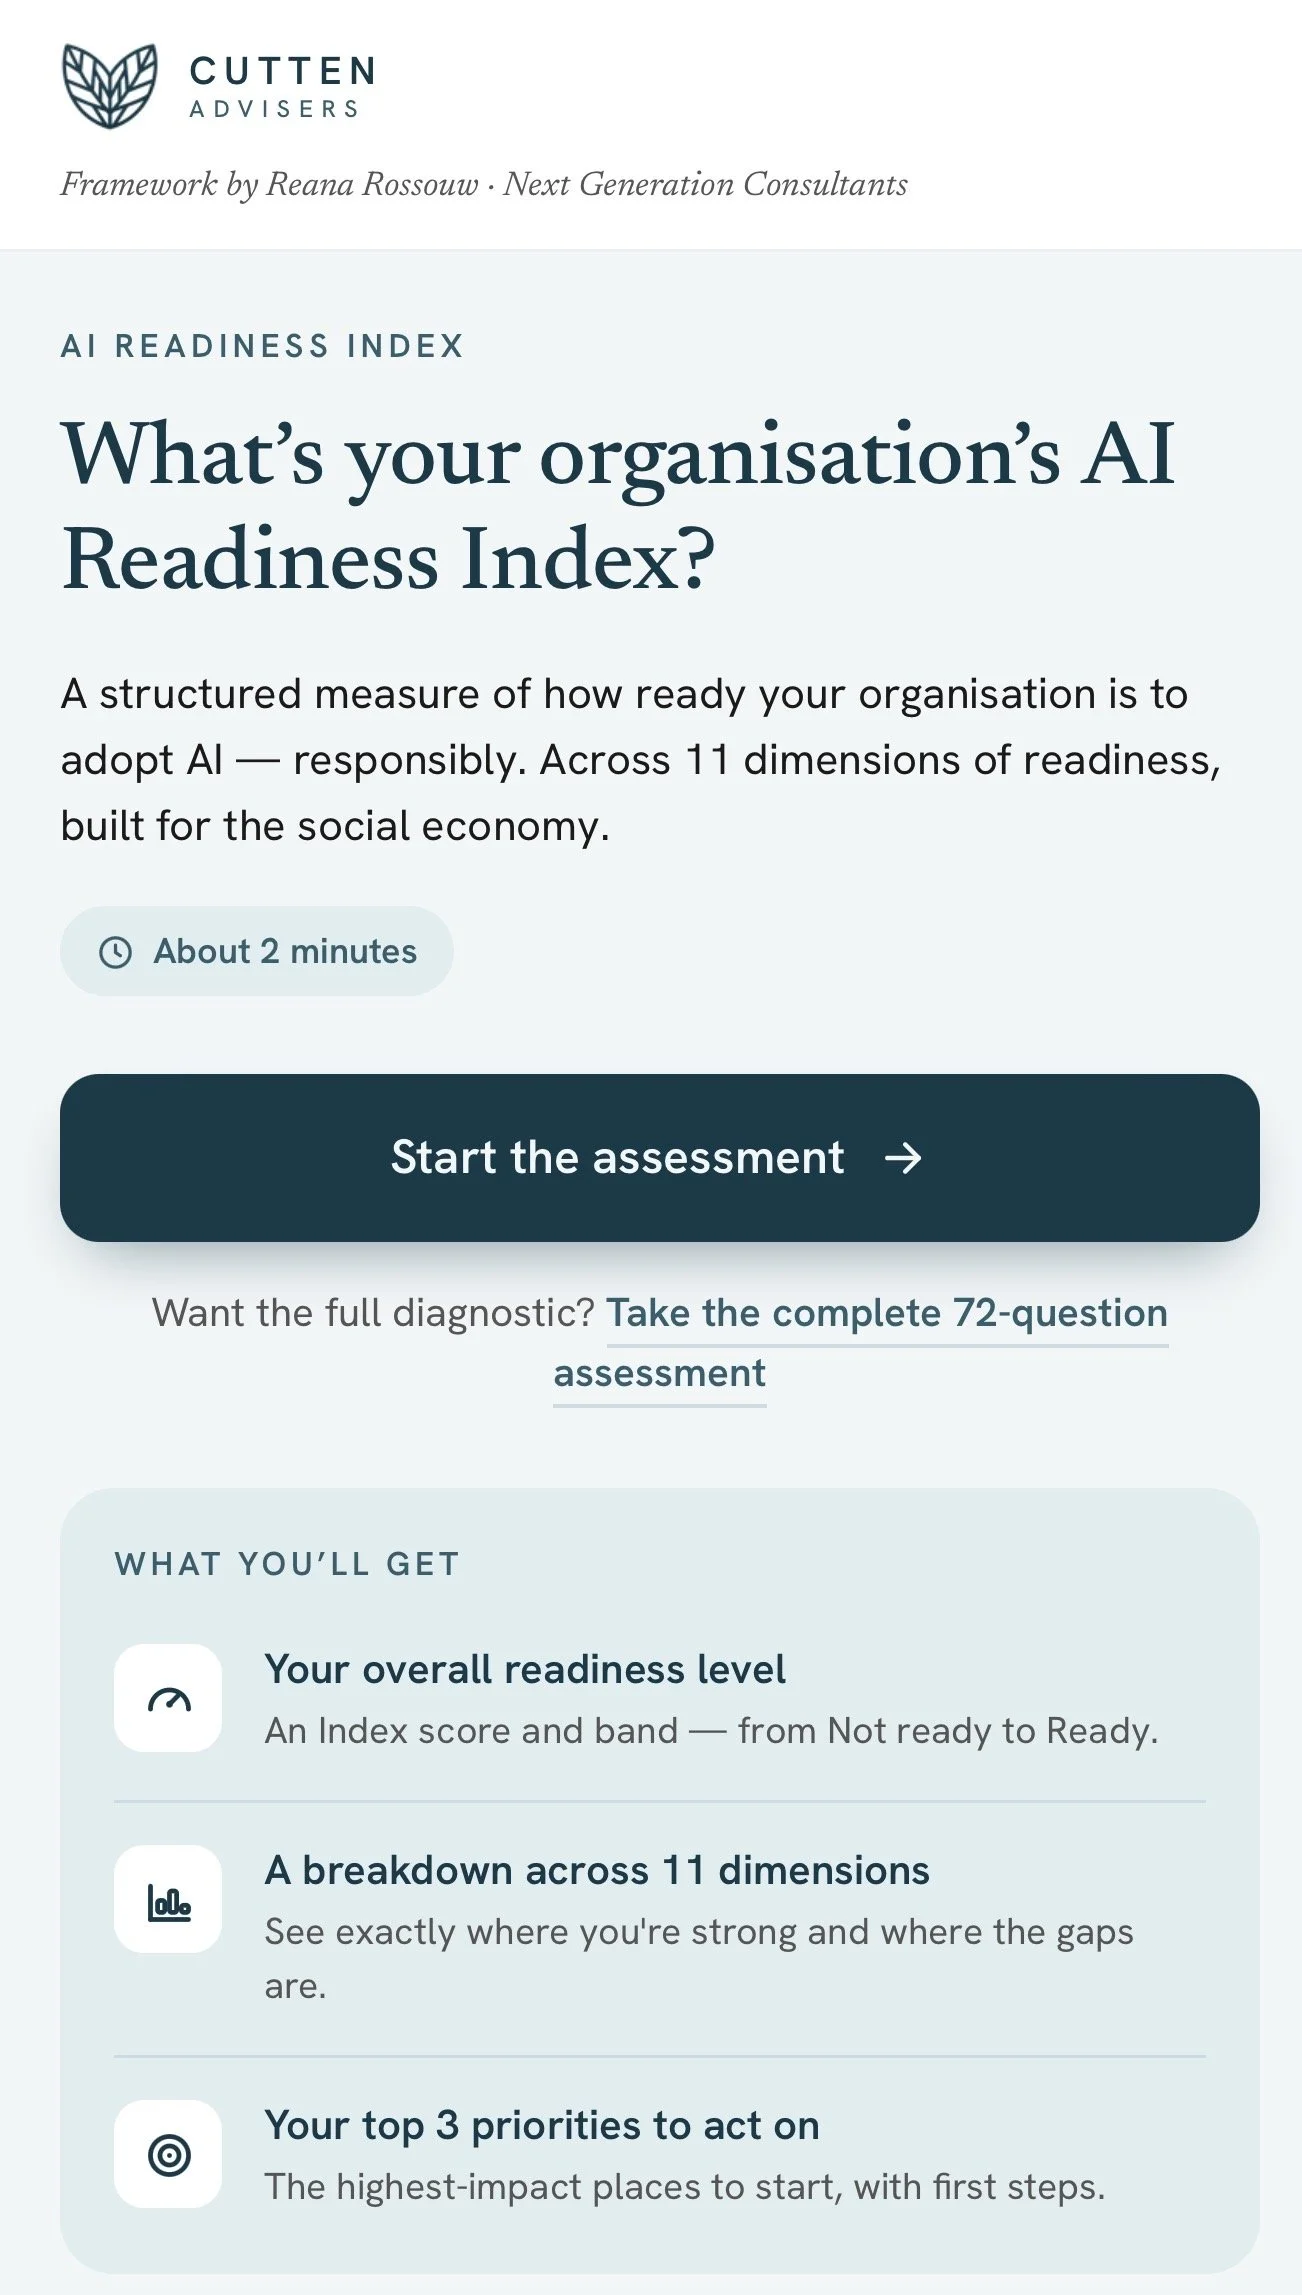1302x2295 pixels.
Task: Open the complete 72-question assessment link
Action: click(x=861, y=1343)
